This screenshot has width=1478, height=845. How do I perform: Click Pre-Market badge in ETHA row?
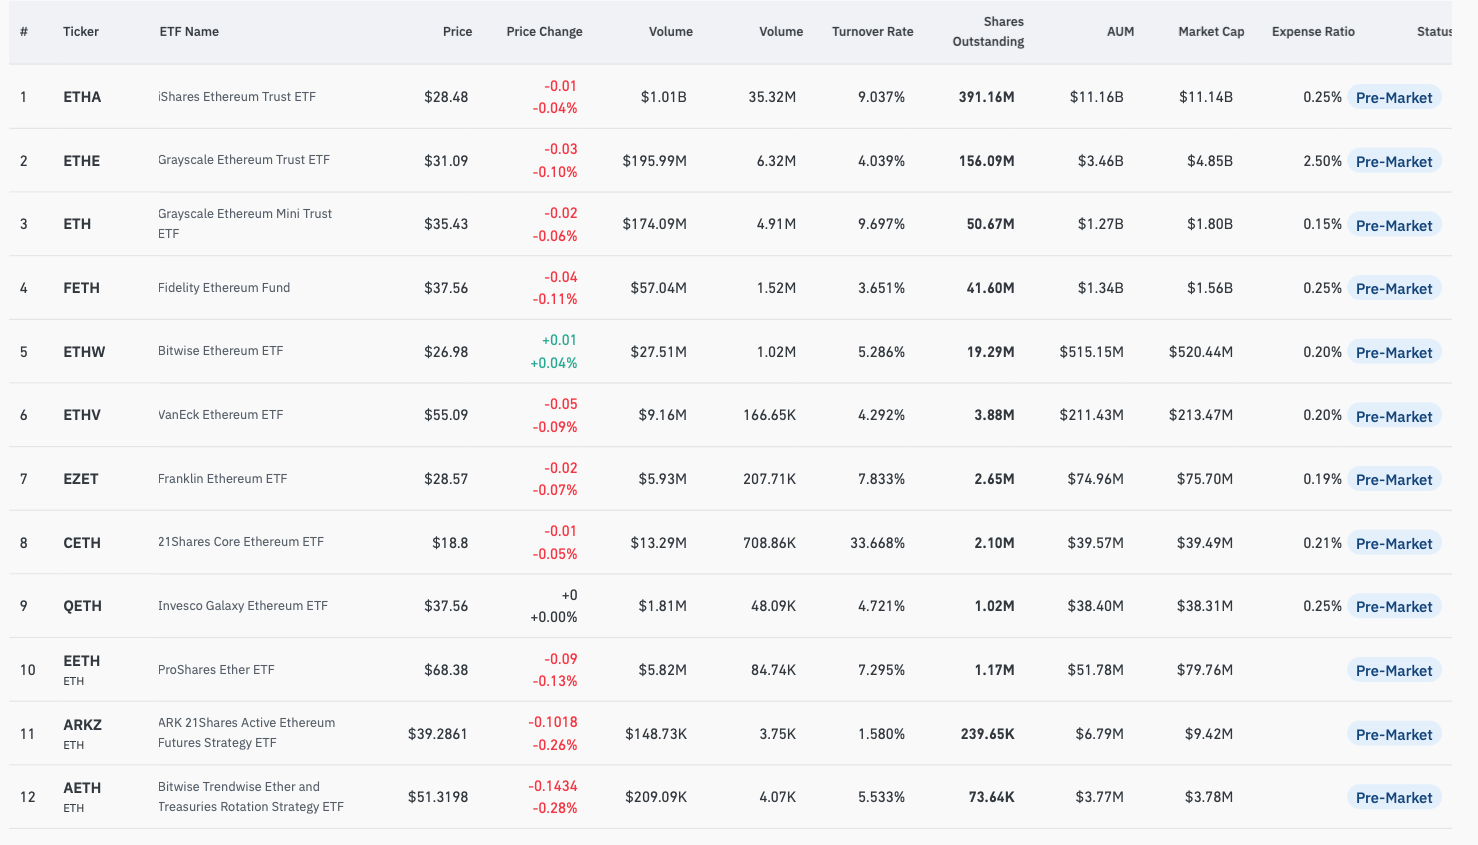(x=1394, y=98)
